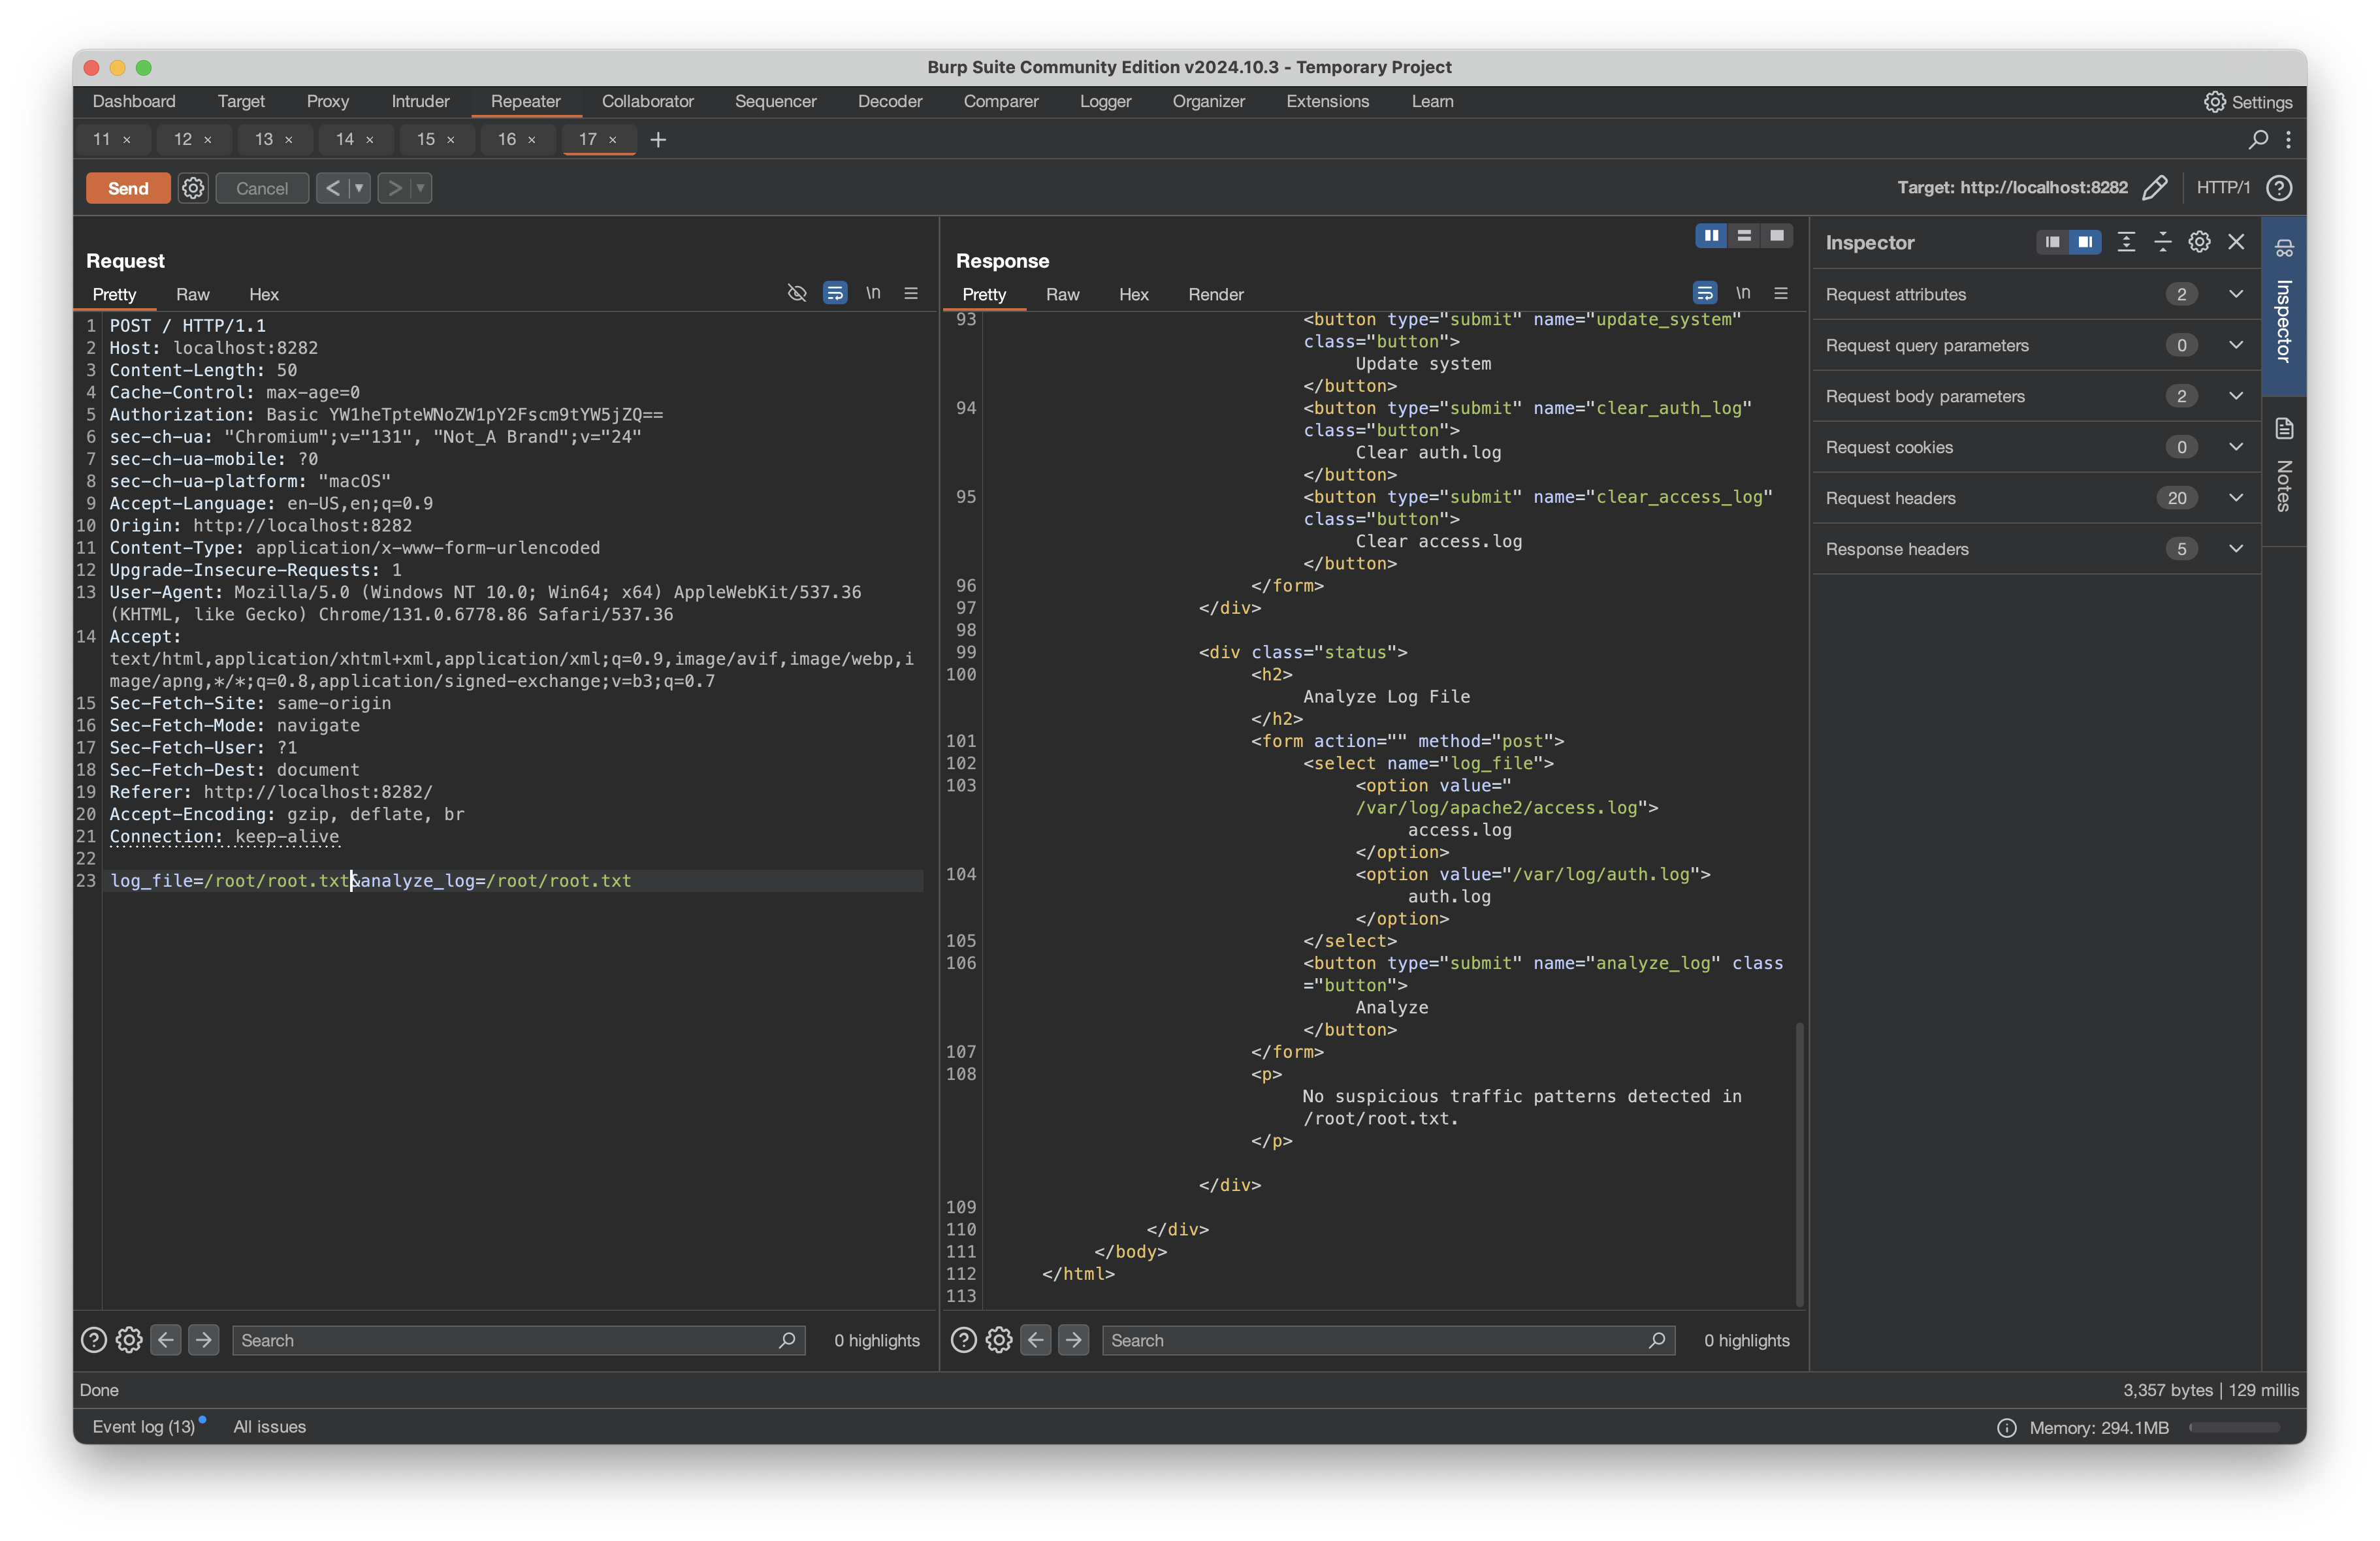Image resolution: width=2380 pixels, height=1541 pixels.
Task: Click collapse all sections icon in Inspector
Action: pos(2162,242)
